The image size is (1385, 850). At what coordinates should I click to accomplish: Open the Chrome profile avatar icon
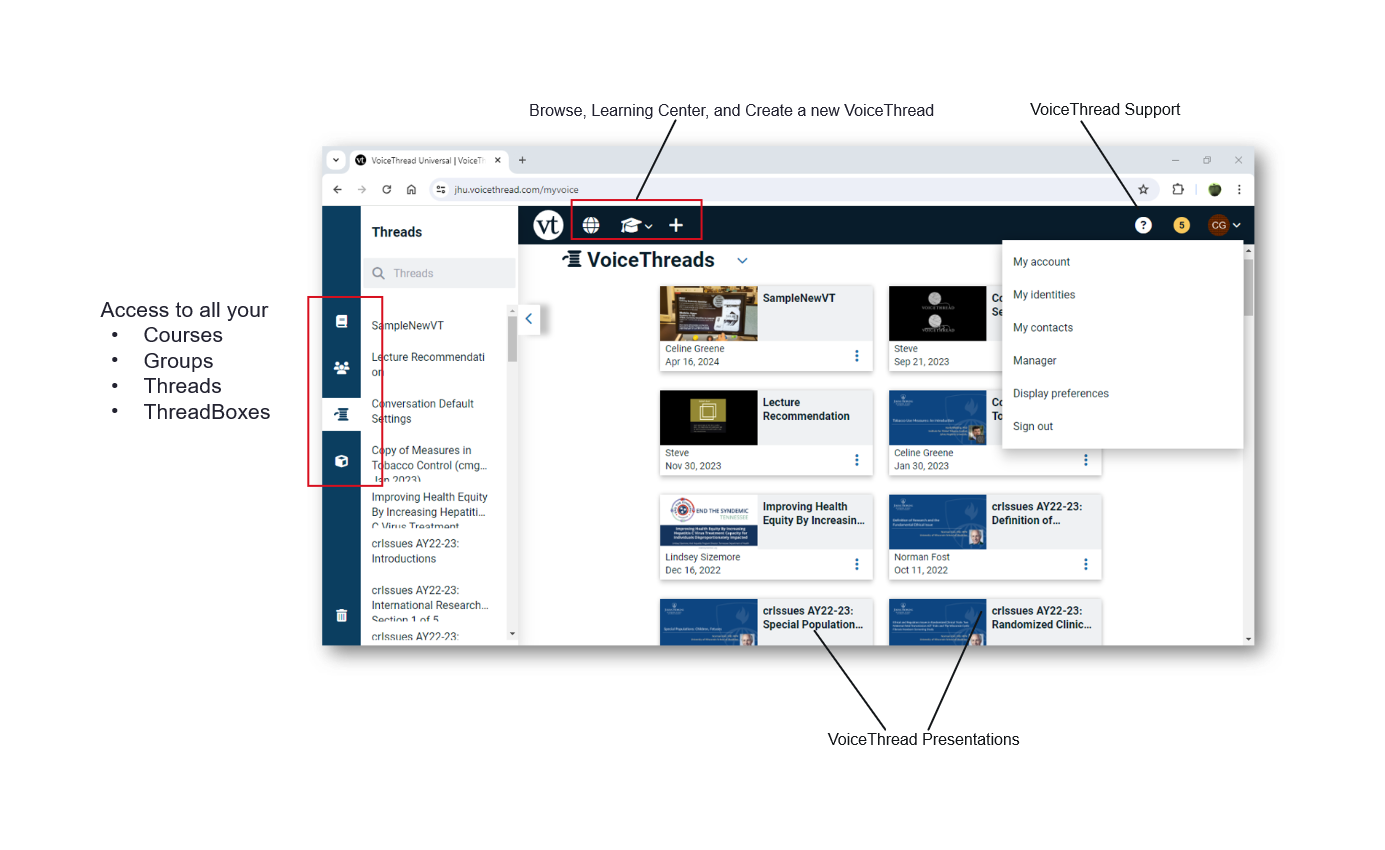click(1214, 189)
